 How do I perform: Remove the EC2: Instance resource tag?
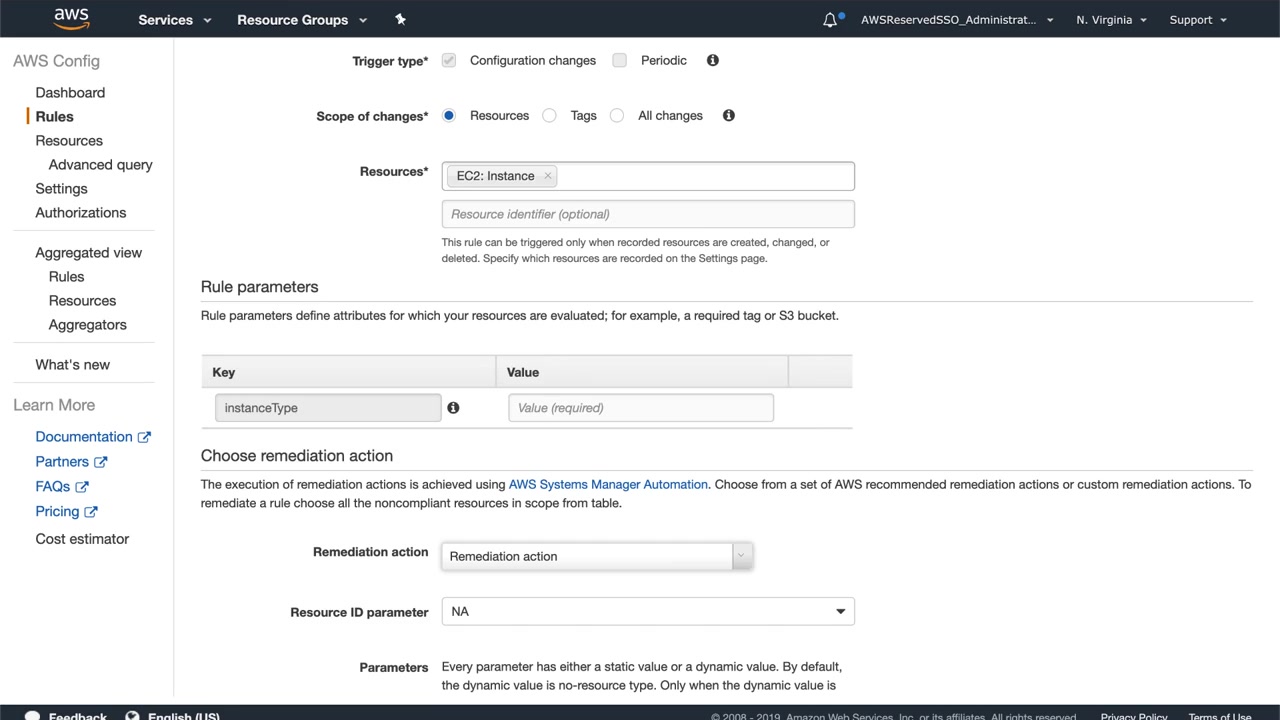click(548, 176)
